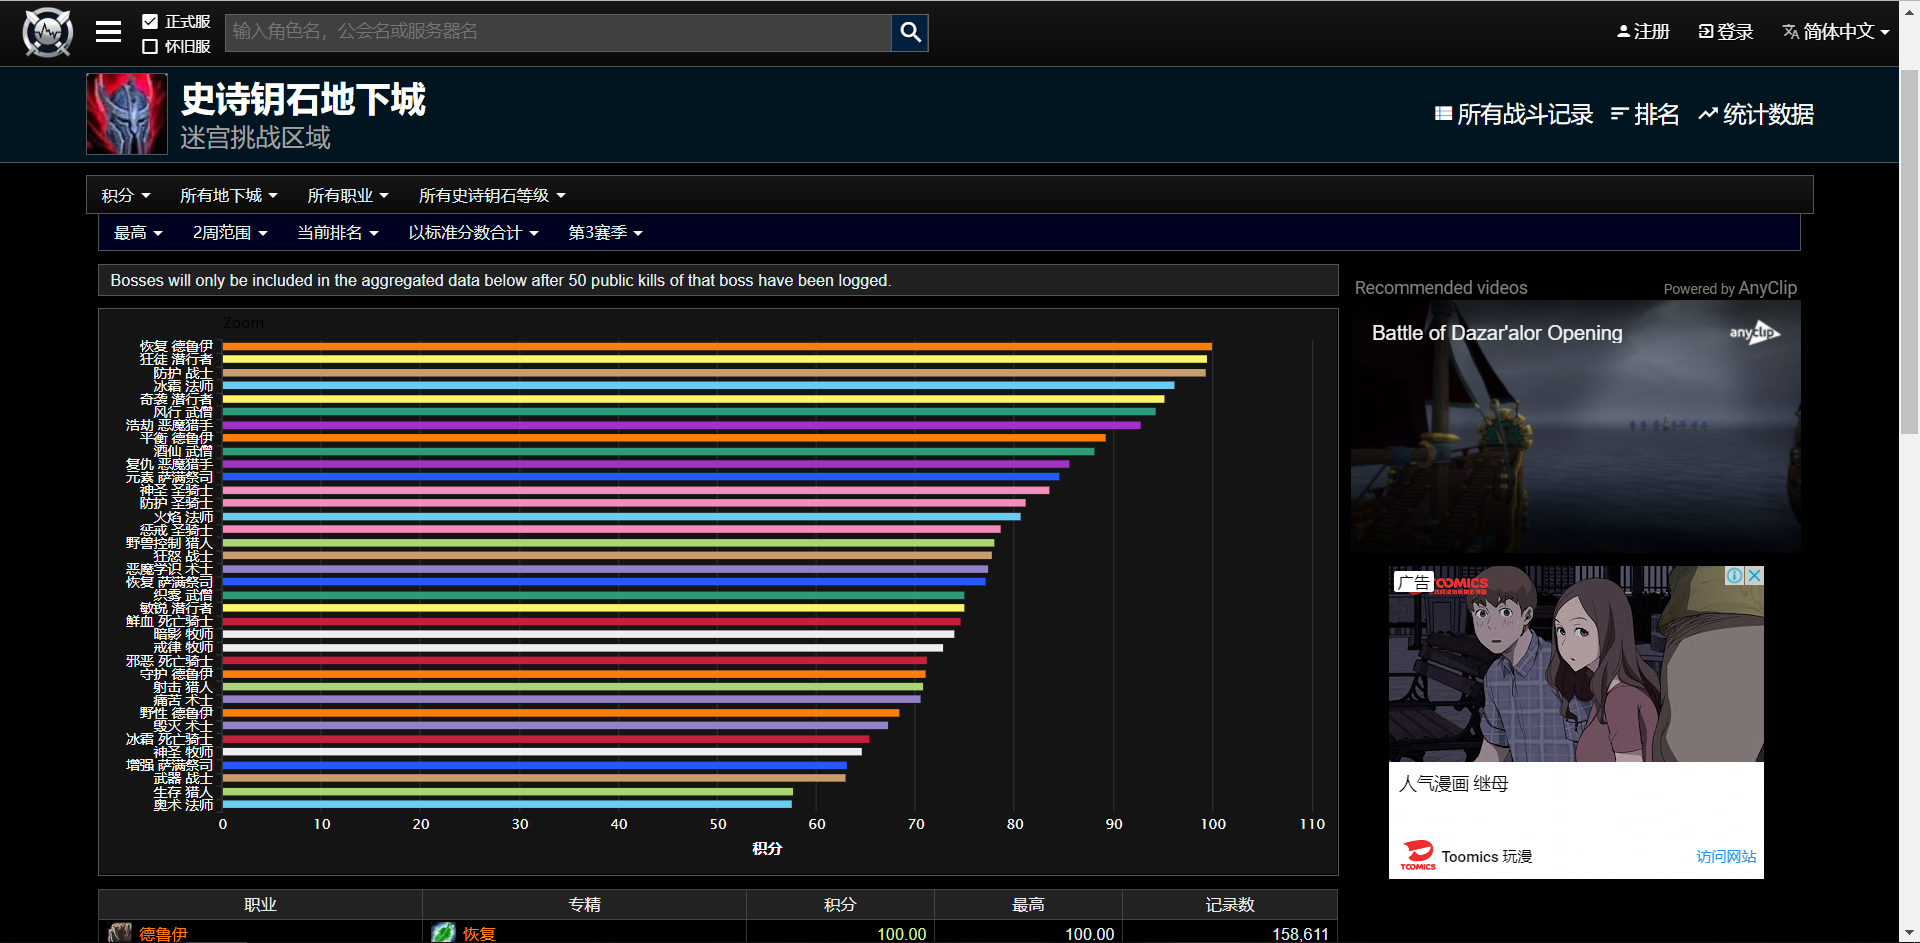Screen dimensions: 1920x943
Task: Focus the character or guild search field
Action: [557, 32]
